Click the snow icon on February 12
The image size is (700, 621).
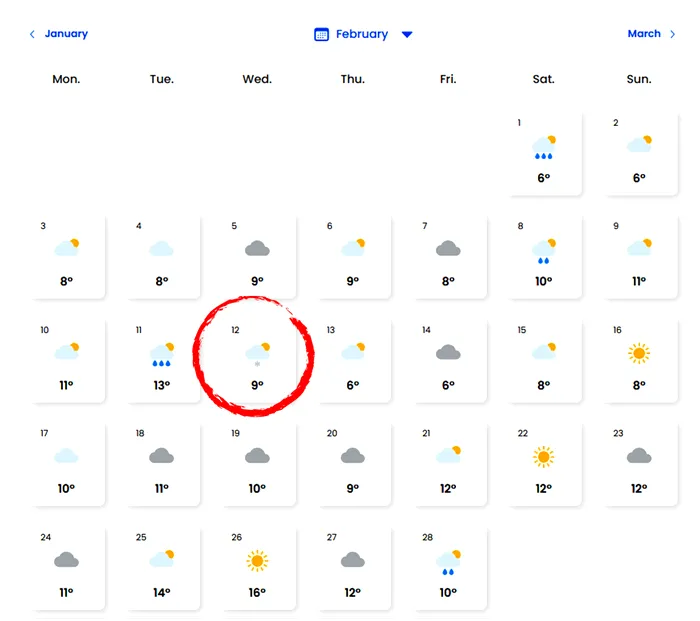(x=258, y=354)
